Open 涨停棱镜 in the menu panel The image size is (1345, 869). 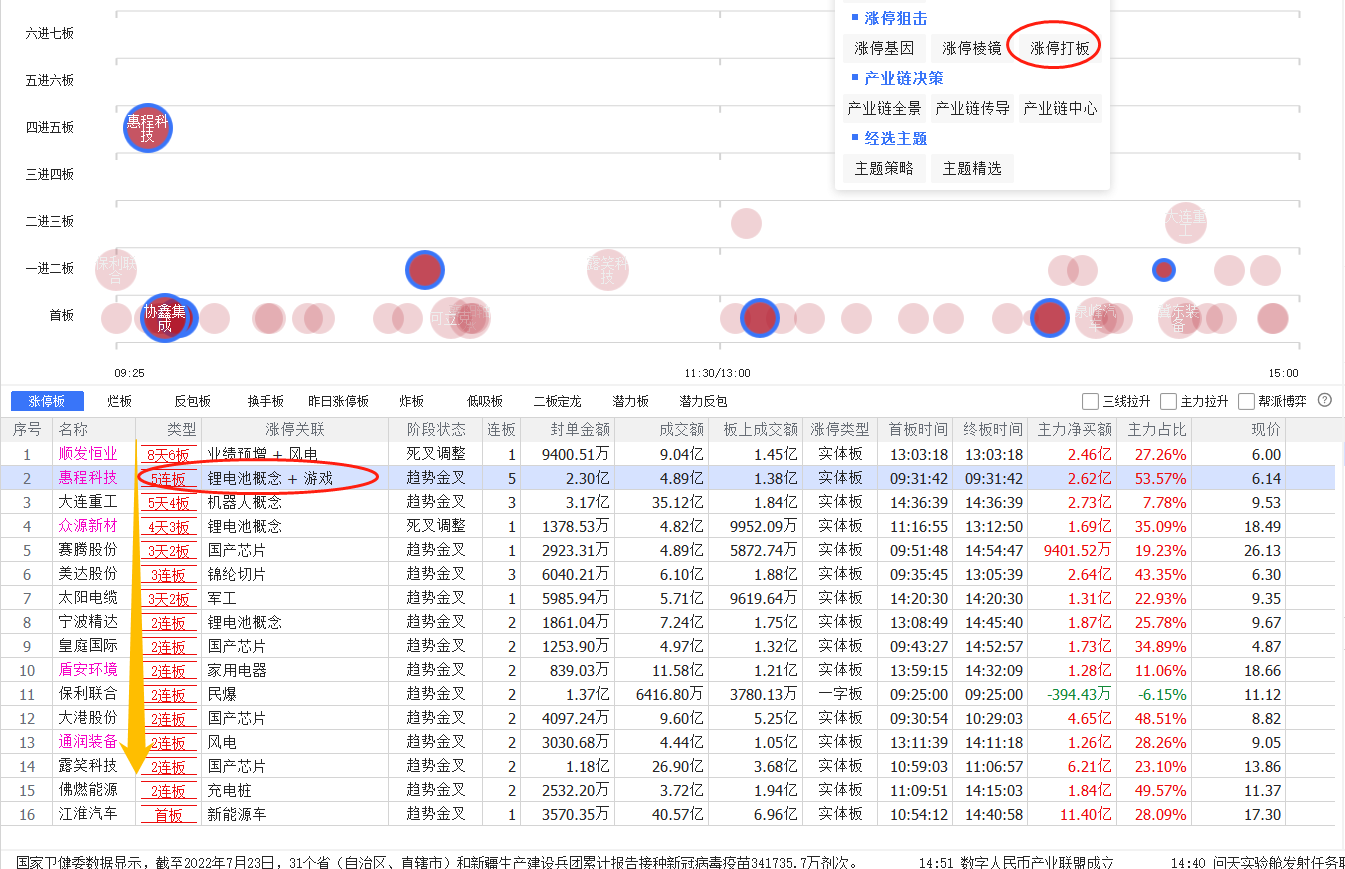click(972, 48)
